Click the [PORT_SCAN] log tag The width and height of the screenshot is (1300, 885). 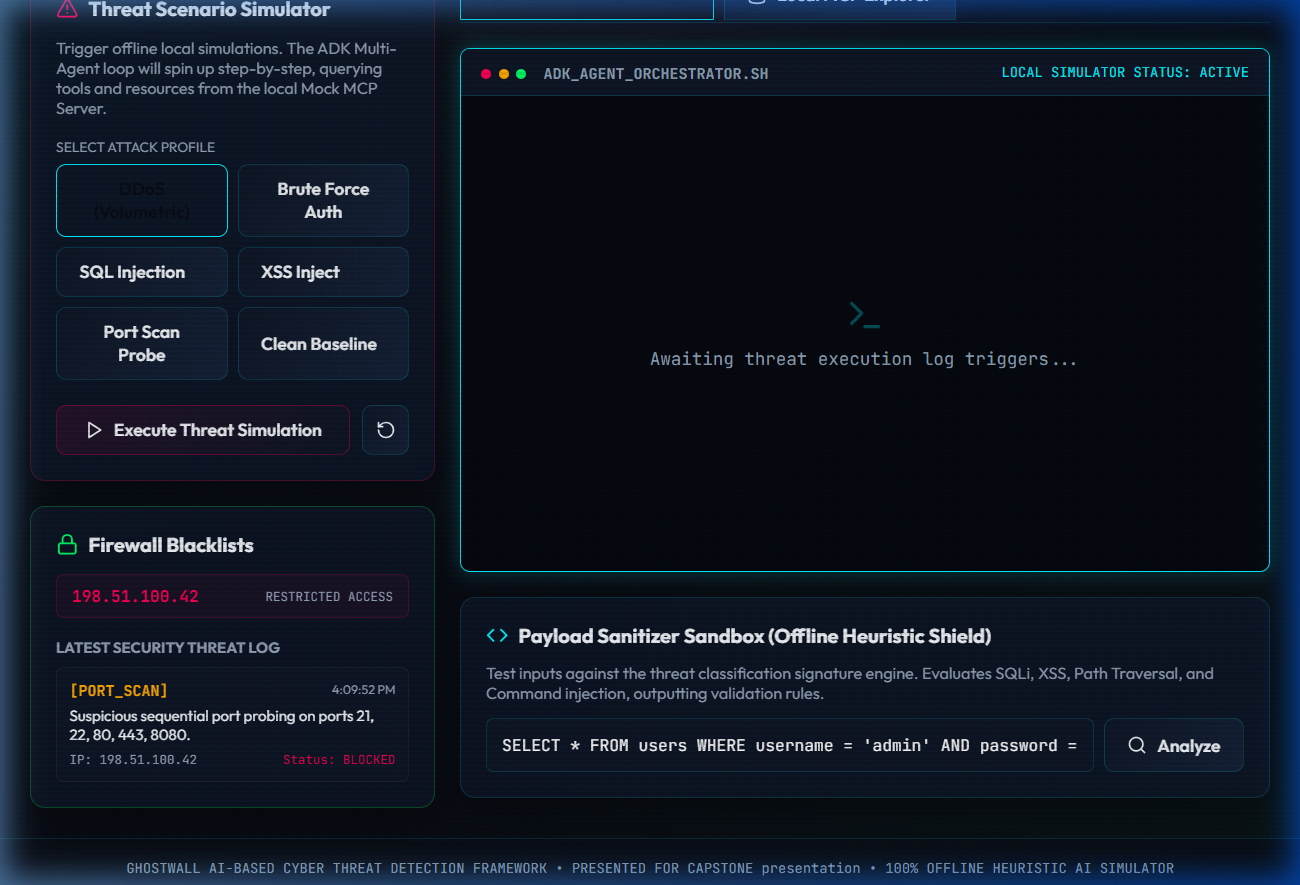[x=118, y=691]
